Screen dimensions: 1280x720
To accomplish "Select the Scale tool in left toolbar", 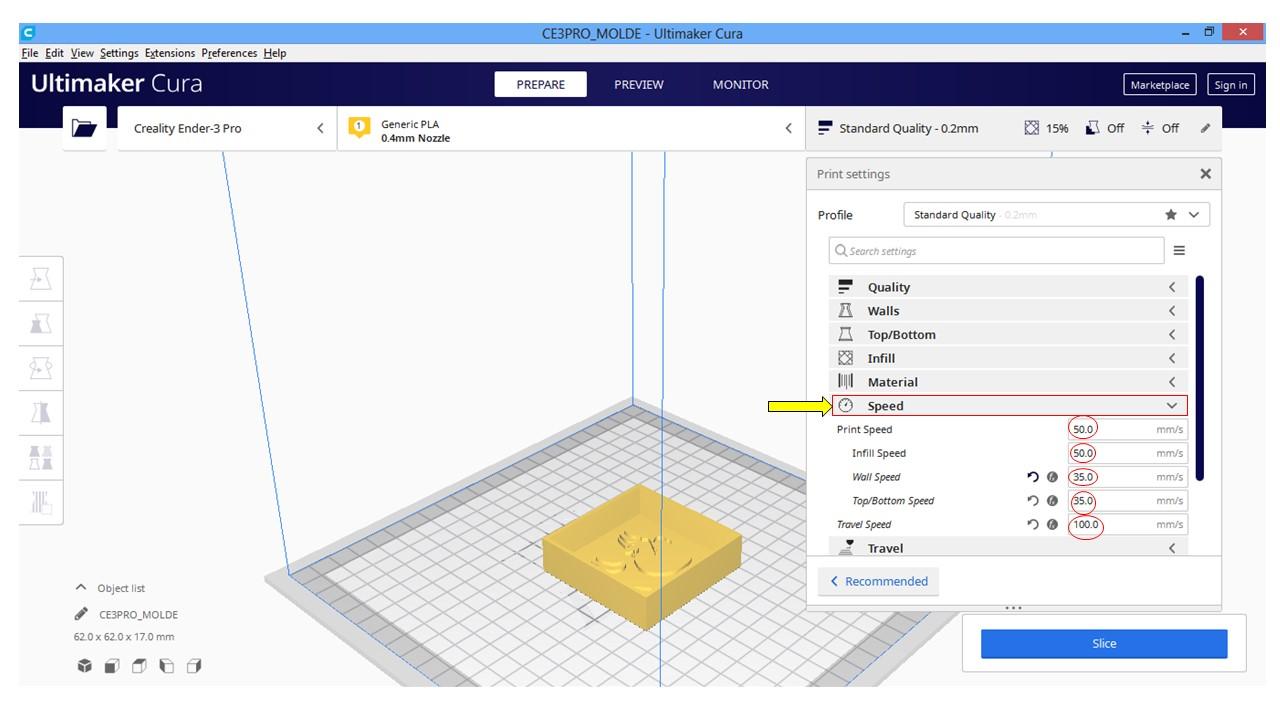I will point(42,323).
